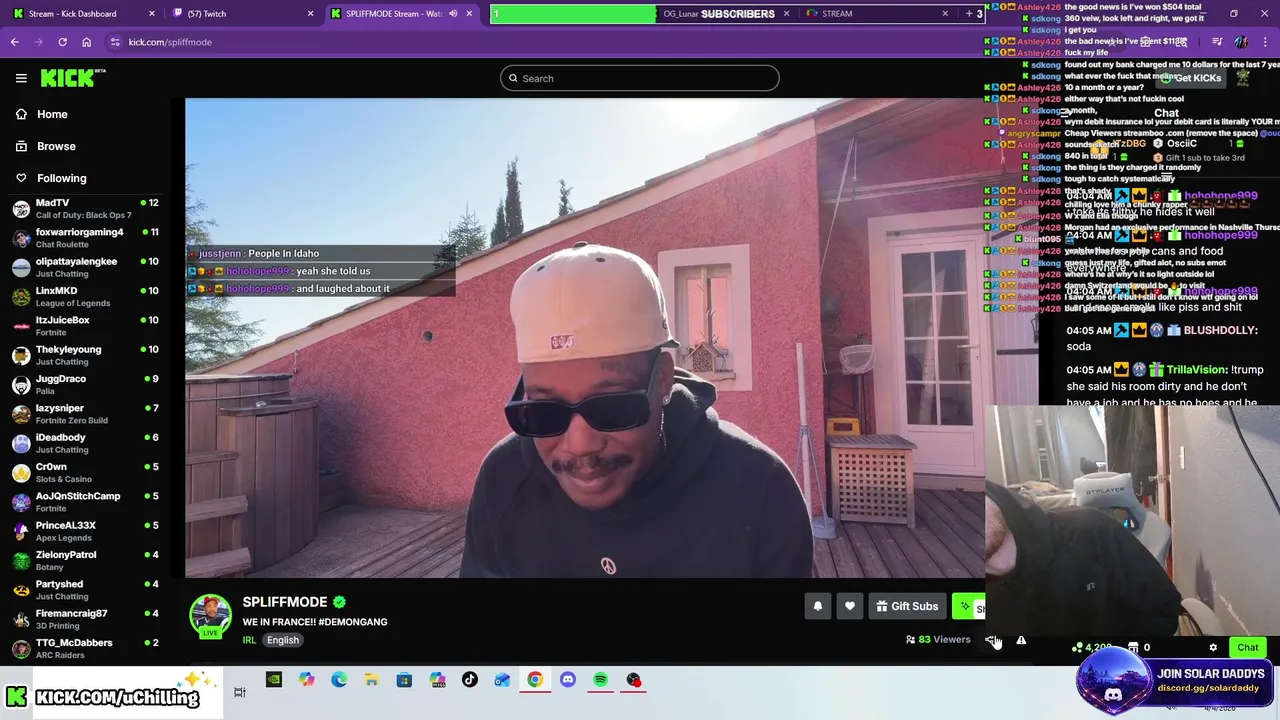
Task: Close the Twitch browser tab
Action: click(310, 14)
